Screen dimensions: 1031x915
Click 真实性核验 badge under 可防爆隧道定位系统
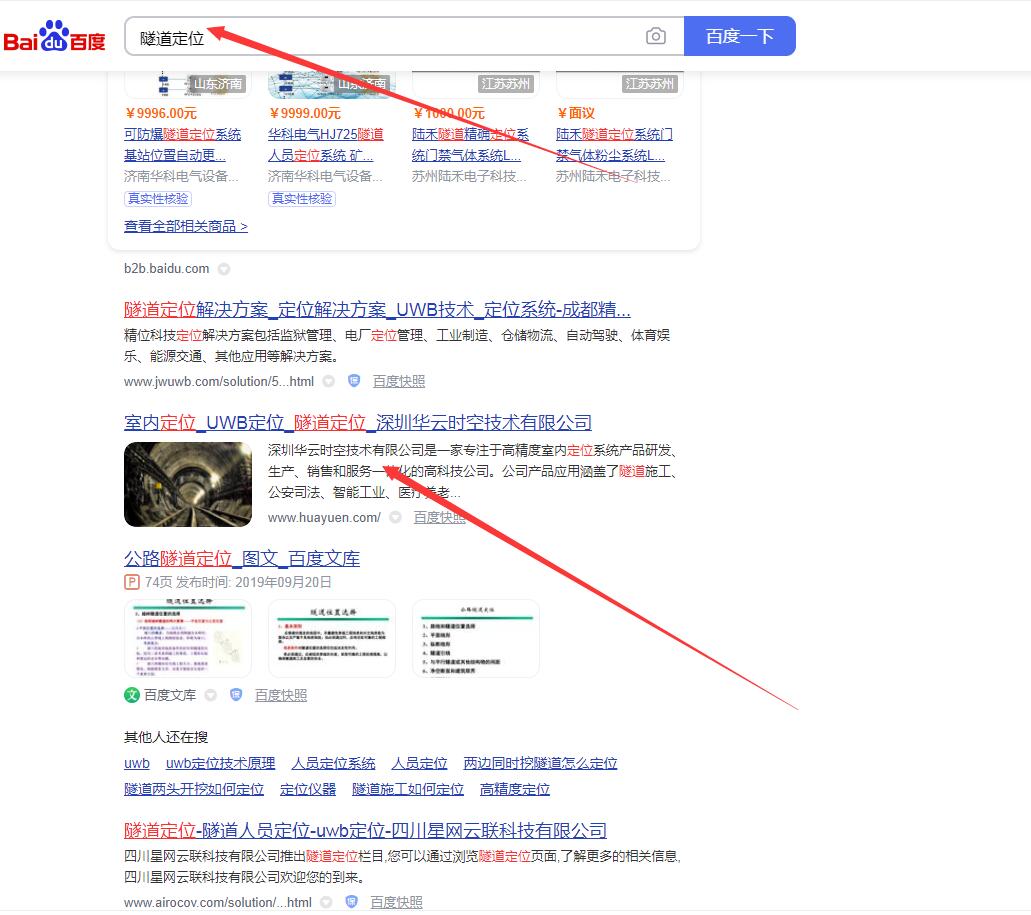pos(158,199)
